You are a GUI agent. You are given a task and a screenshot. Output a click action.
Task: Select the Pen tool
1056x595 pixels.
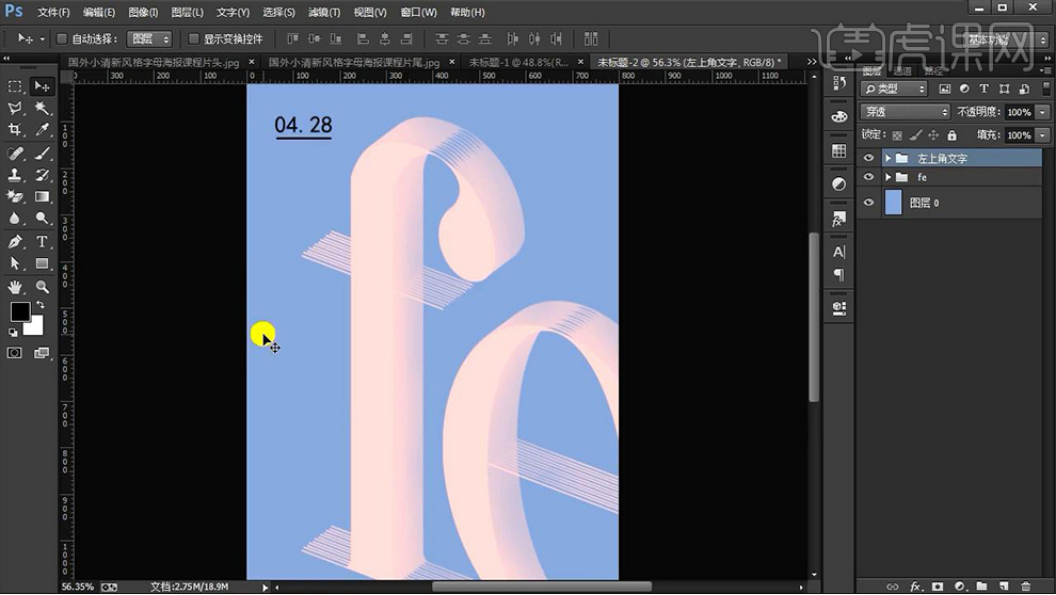pos(15,242)
